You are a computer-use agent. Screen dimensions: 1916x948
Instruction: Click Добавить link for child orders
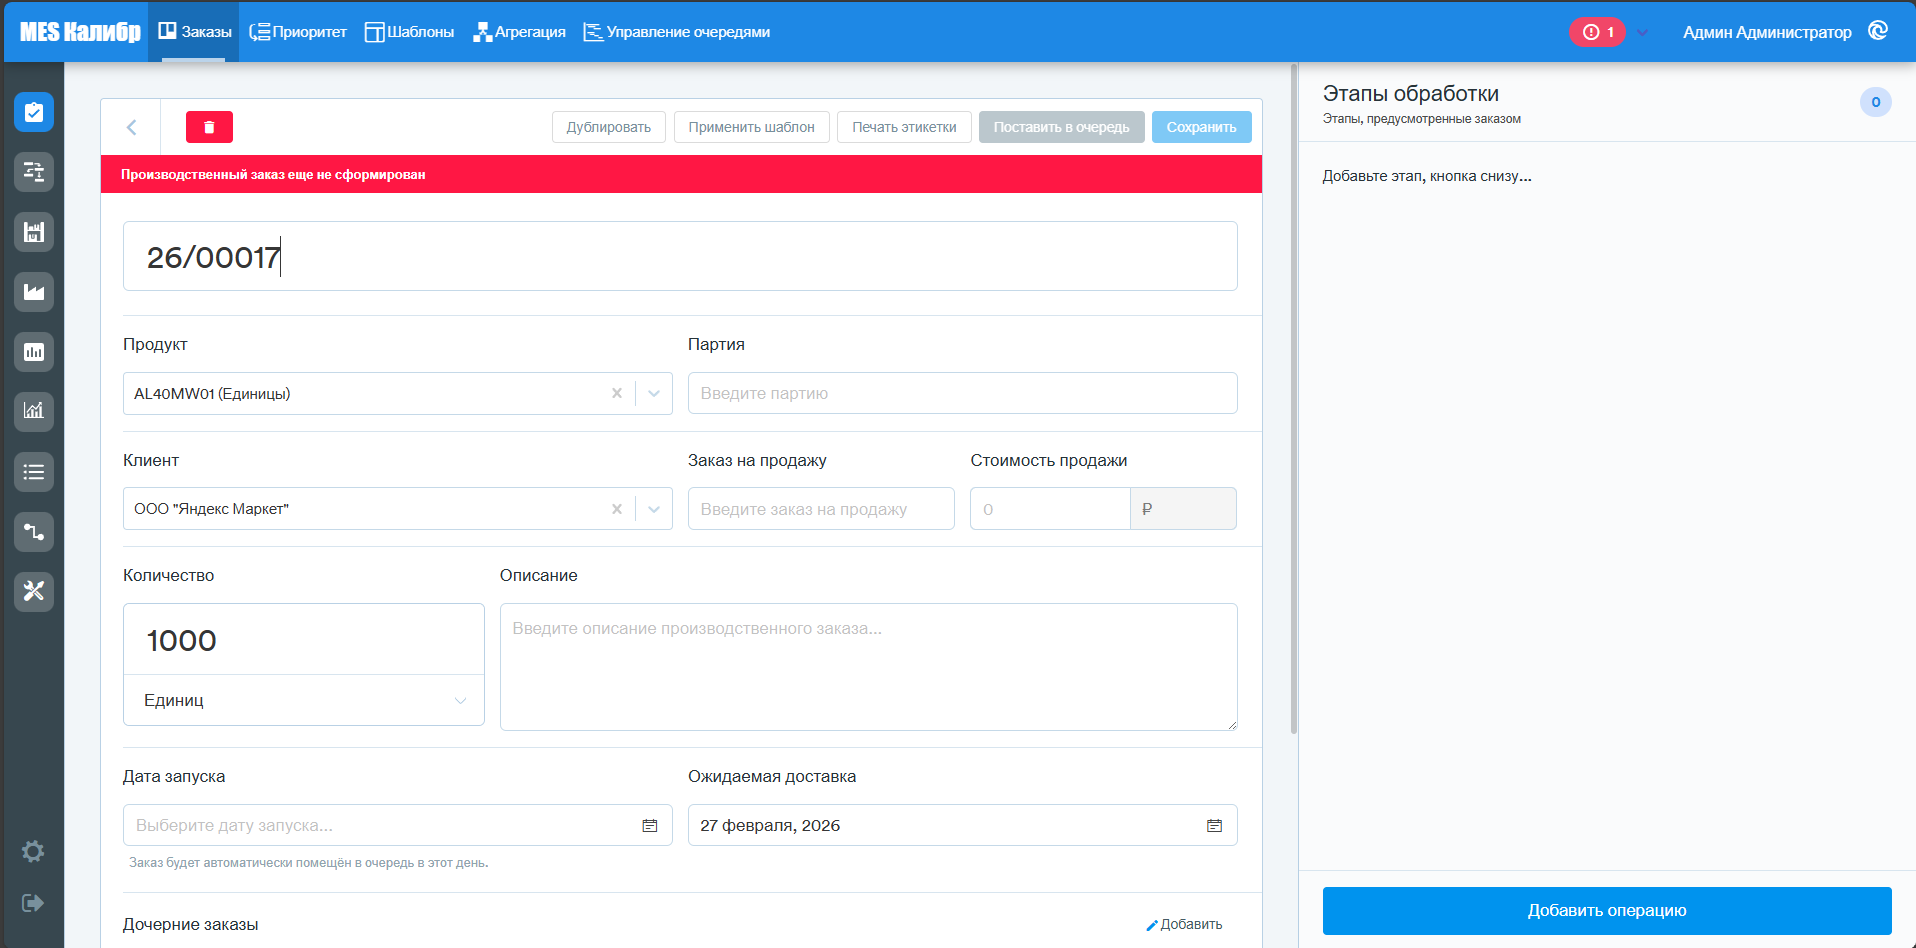pyautogui.click(x=1184, y=924)
